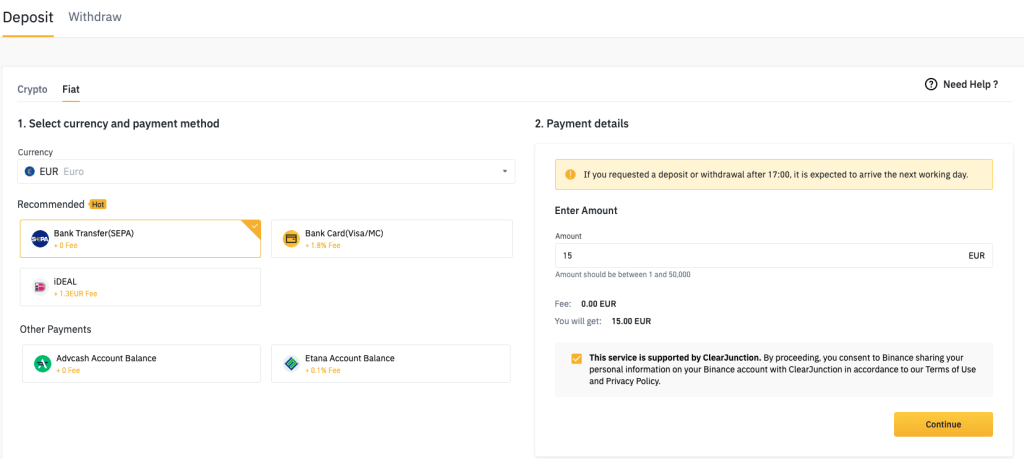Click the currency dropdown arrow
The height and width of the screenshot is (459, 1024).
[504, 172]
